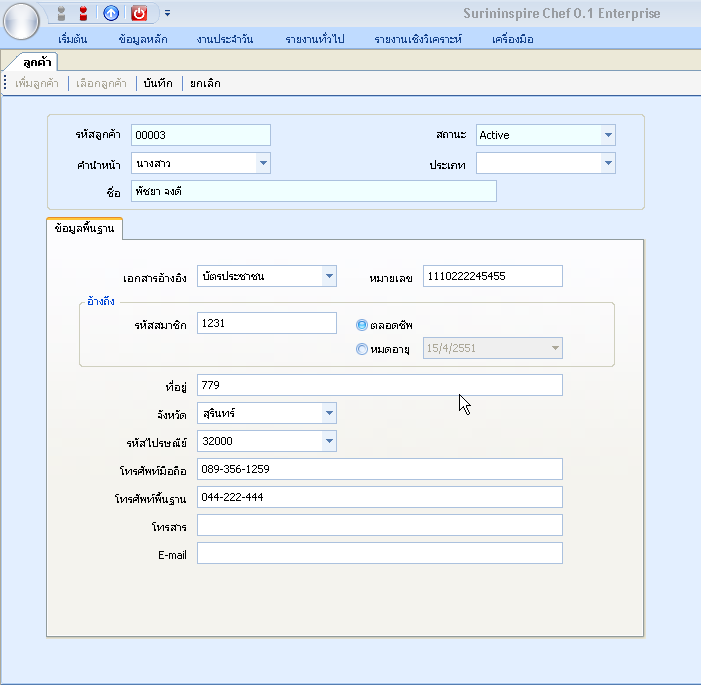Open the quick access toolbar customize arrow
The height and width of the screenshot is (685, 701).
tap(168, 14)
